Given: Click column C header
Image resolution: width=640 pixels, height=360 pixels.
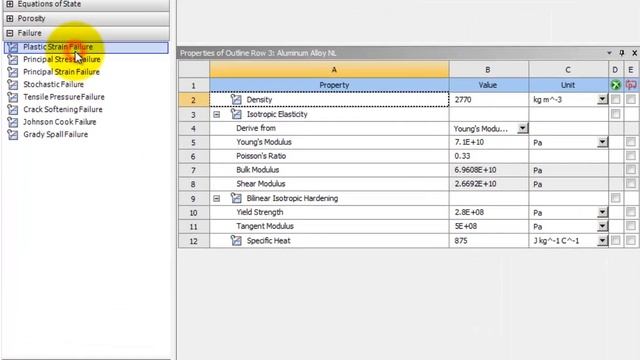Looking at the screenshot, I should [568, 70].
